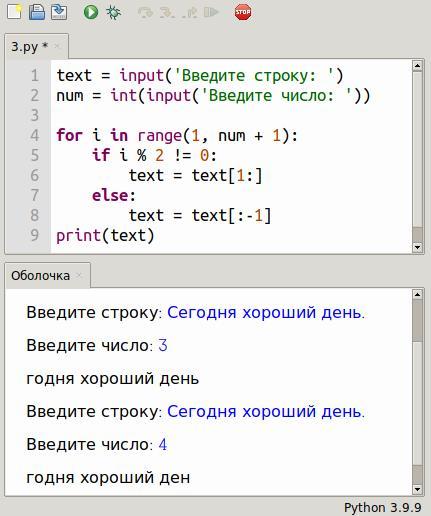Close the Оболочка tab
The height and width of the screenshot is (516, 431).
pos(79,275)
